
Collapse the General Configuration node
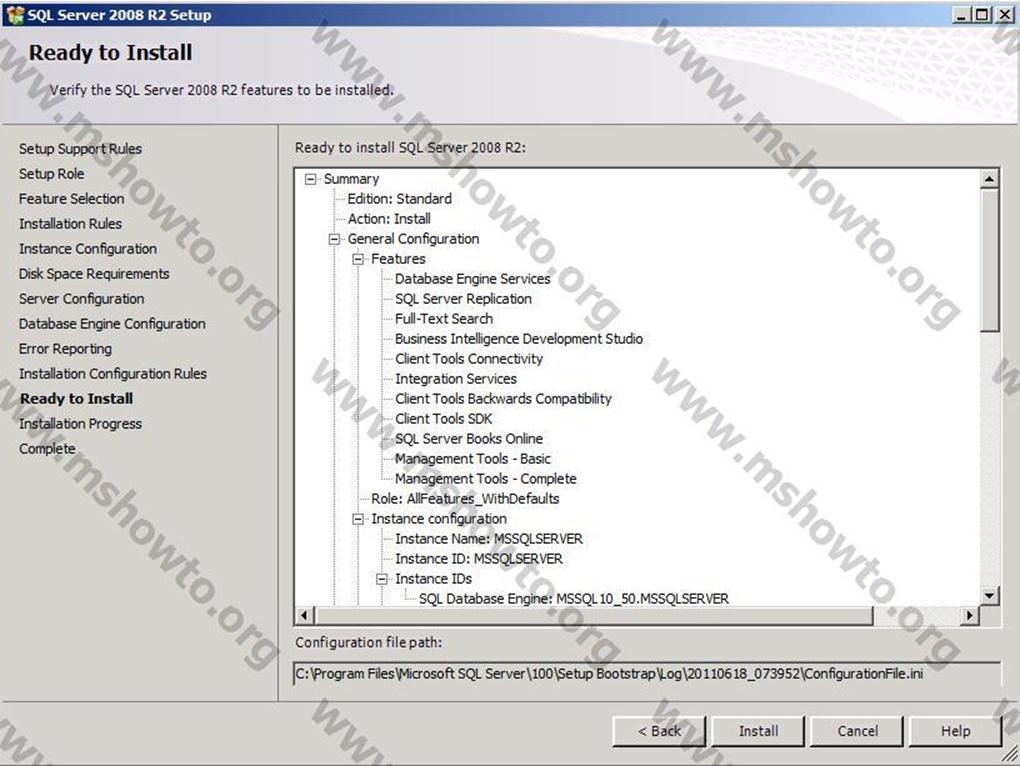click(334, 239)
